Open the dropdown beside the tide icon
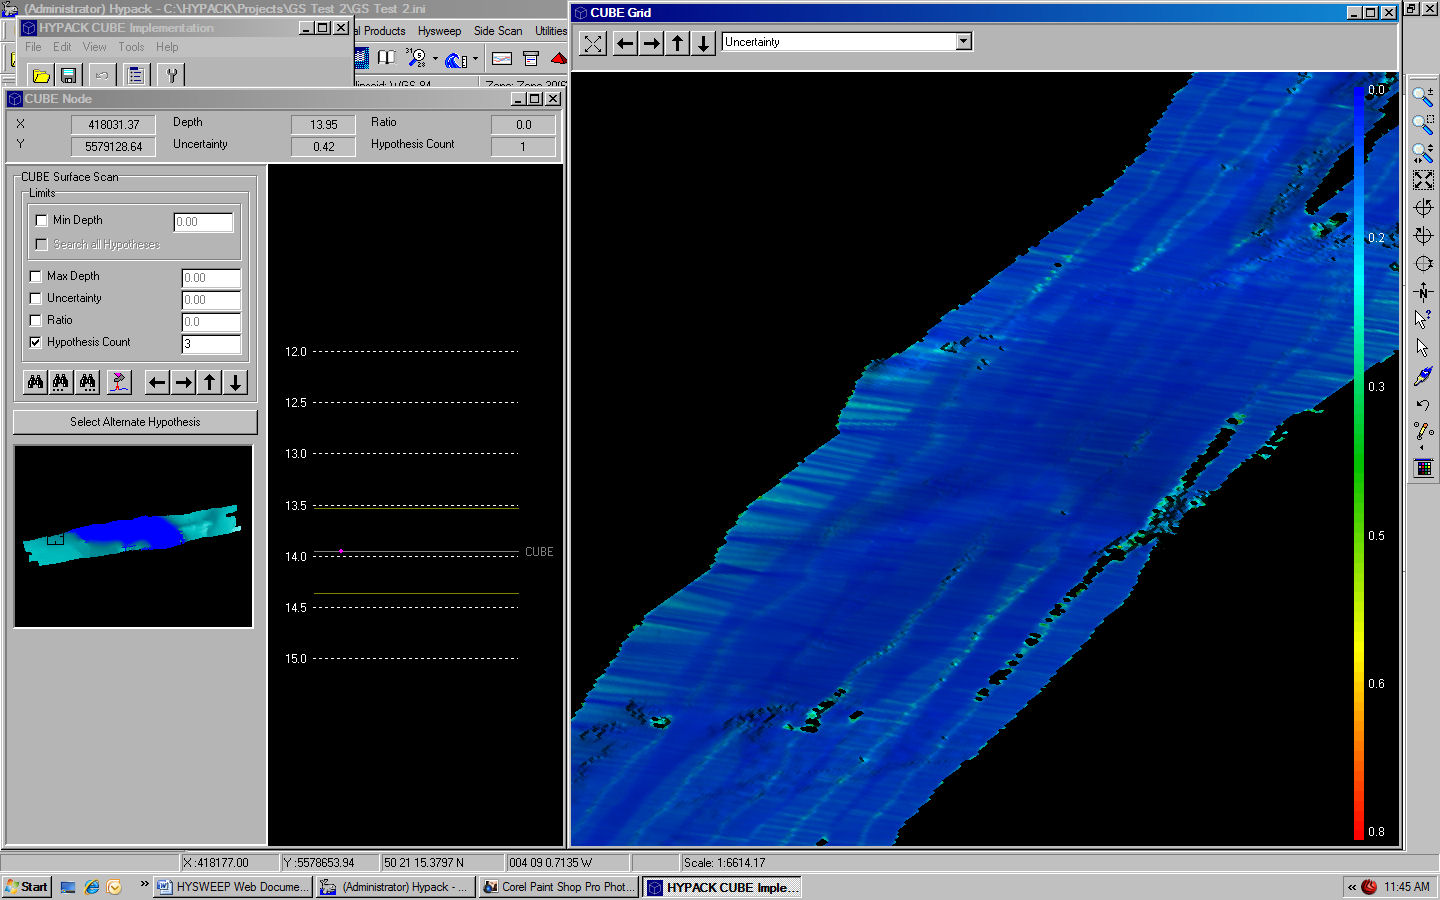 click(x=475, y=58)
